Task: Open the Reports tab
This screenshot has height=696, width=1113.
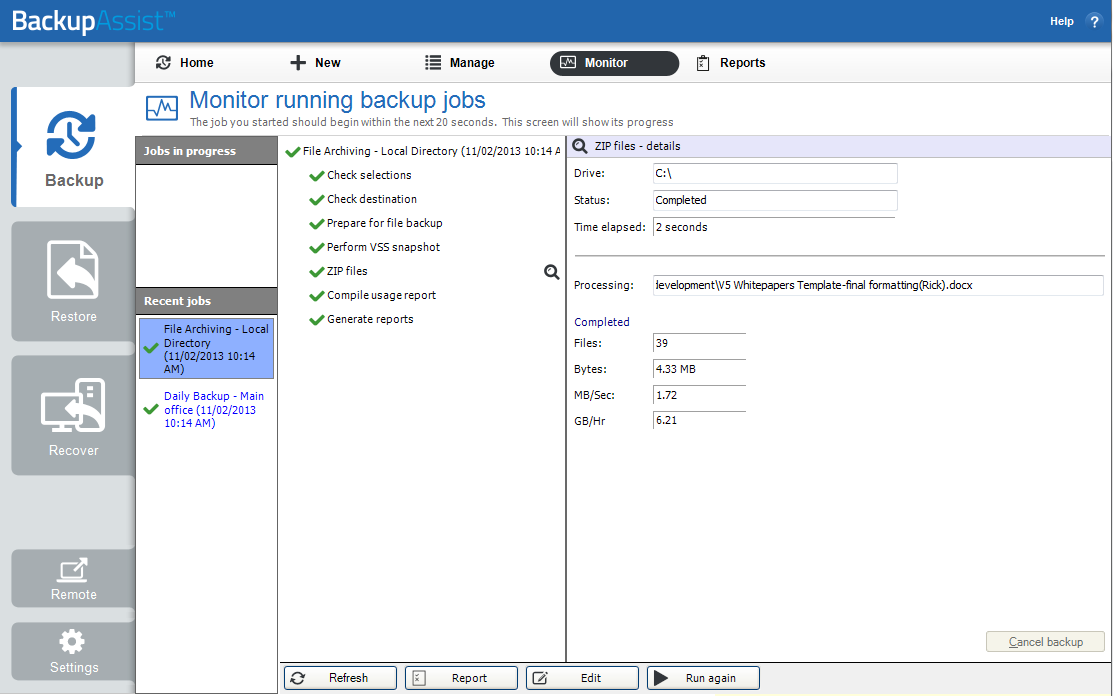Action: [730, 62]
